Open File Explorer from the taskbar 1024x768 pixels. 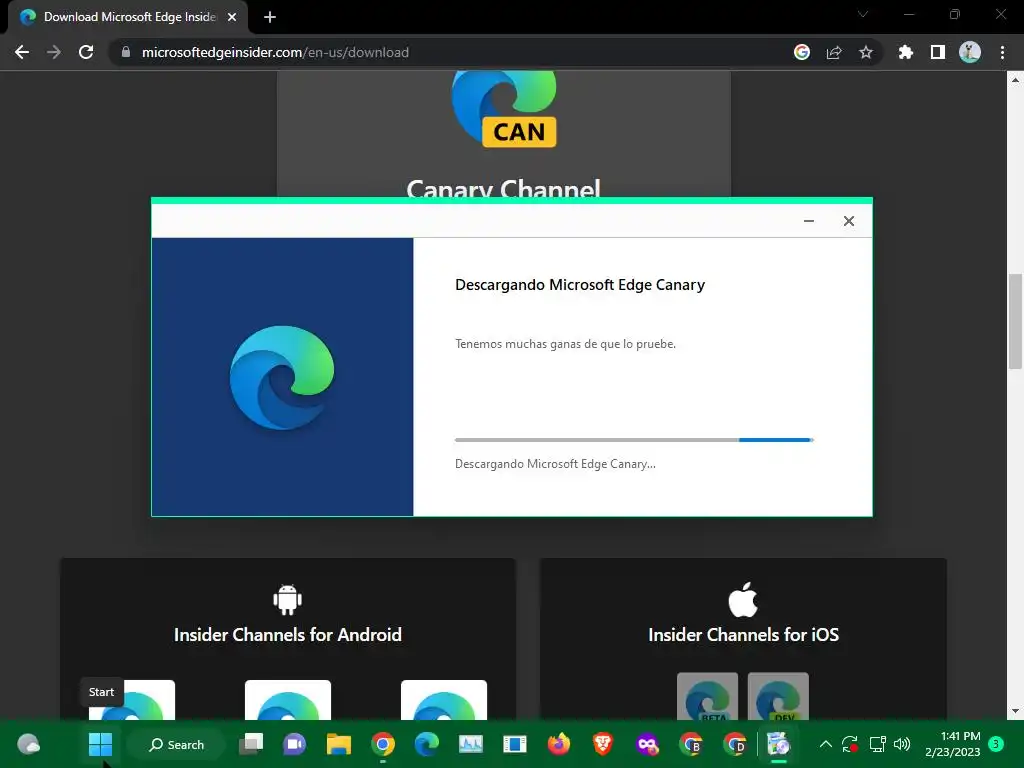click(x=339, y=744)
